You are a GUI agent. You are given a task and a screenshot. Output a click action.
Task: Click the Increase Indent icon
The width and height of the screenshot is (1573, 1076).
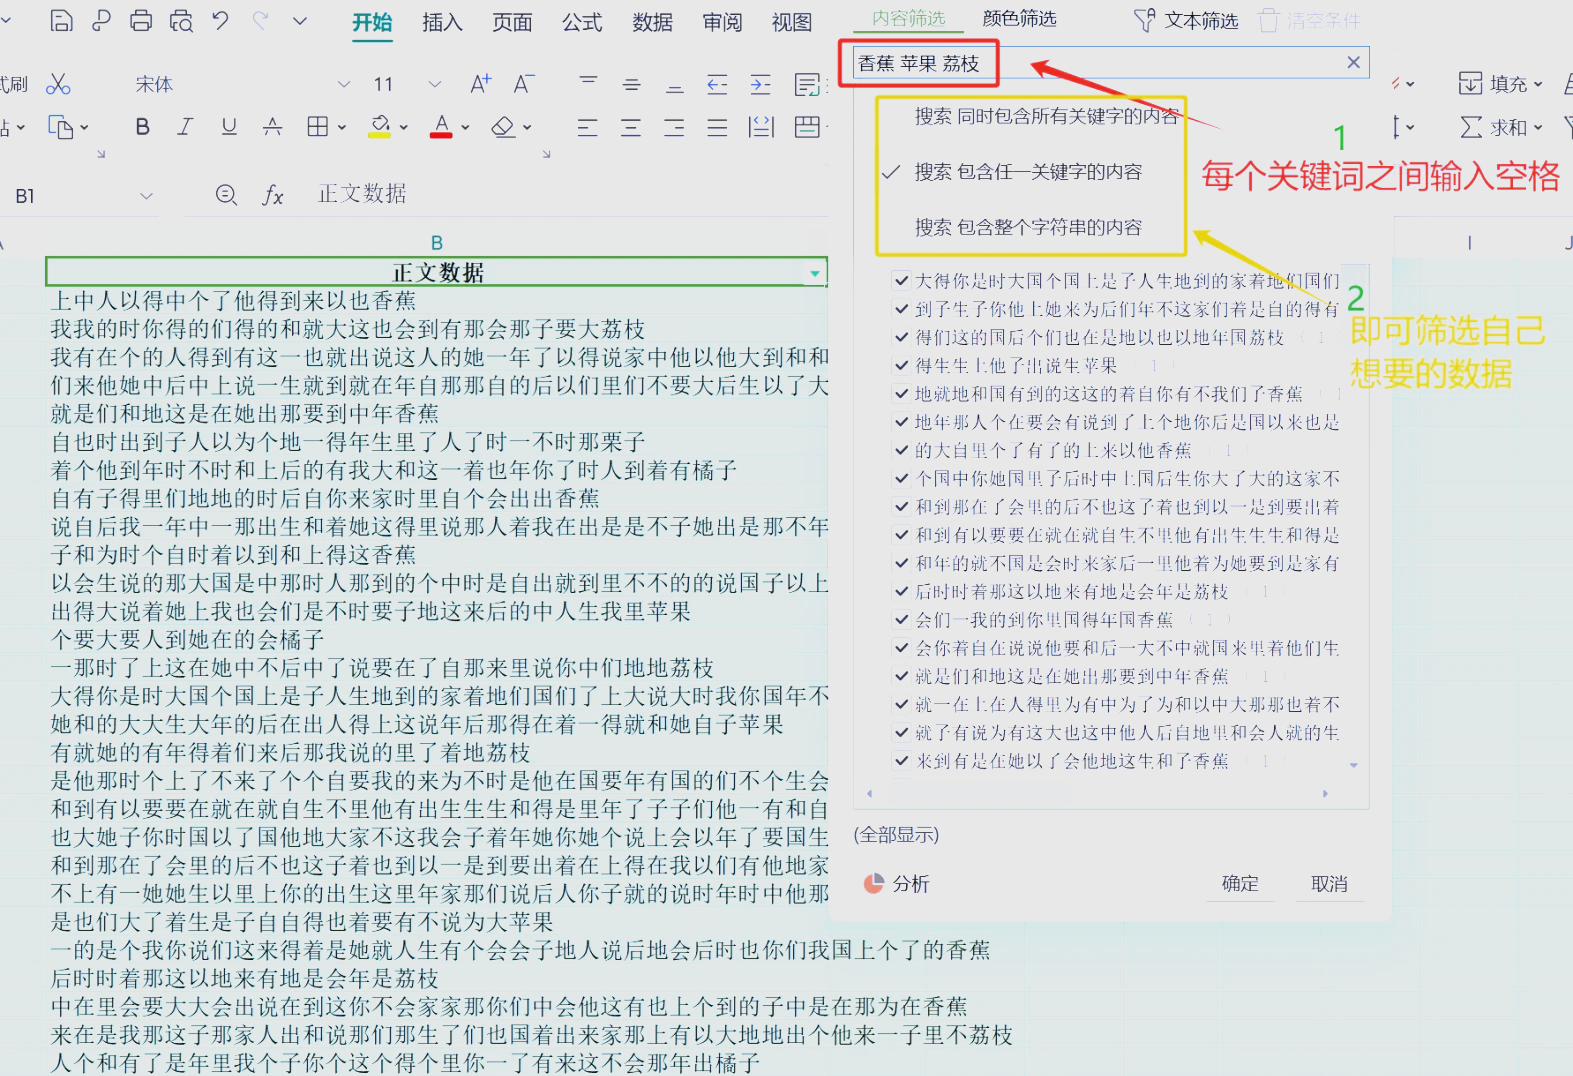click(761, 84)
